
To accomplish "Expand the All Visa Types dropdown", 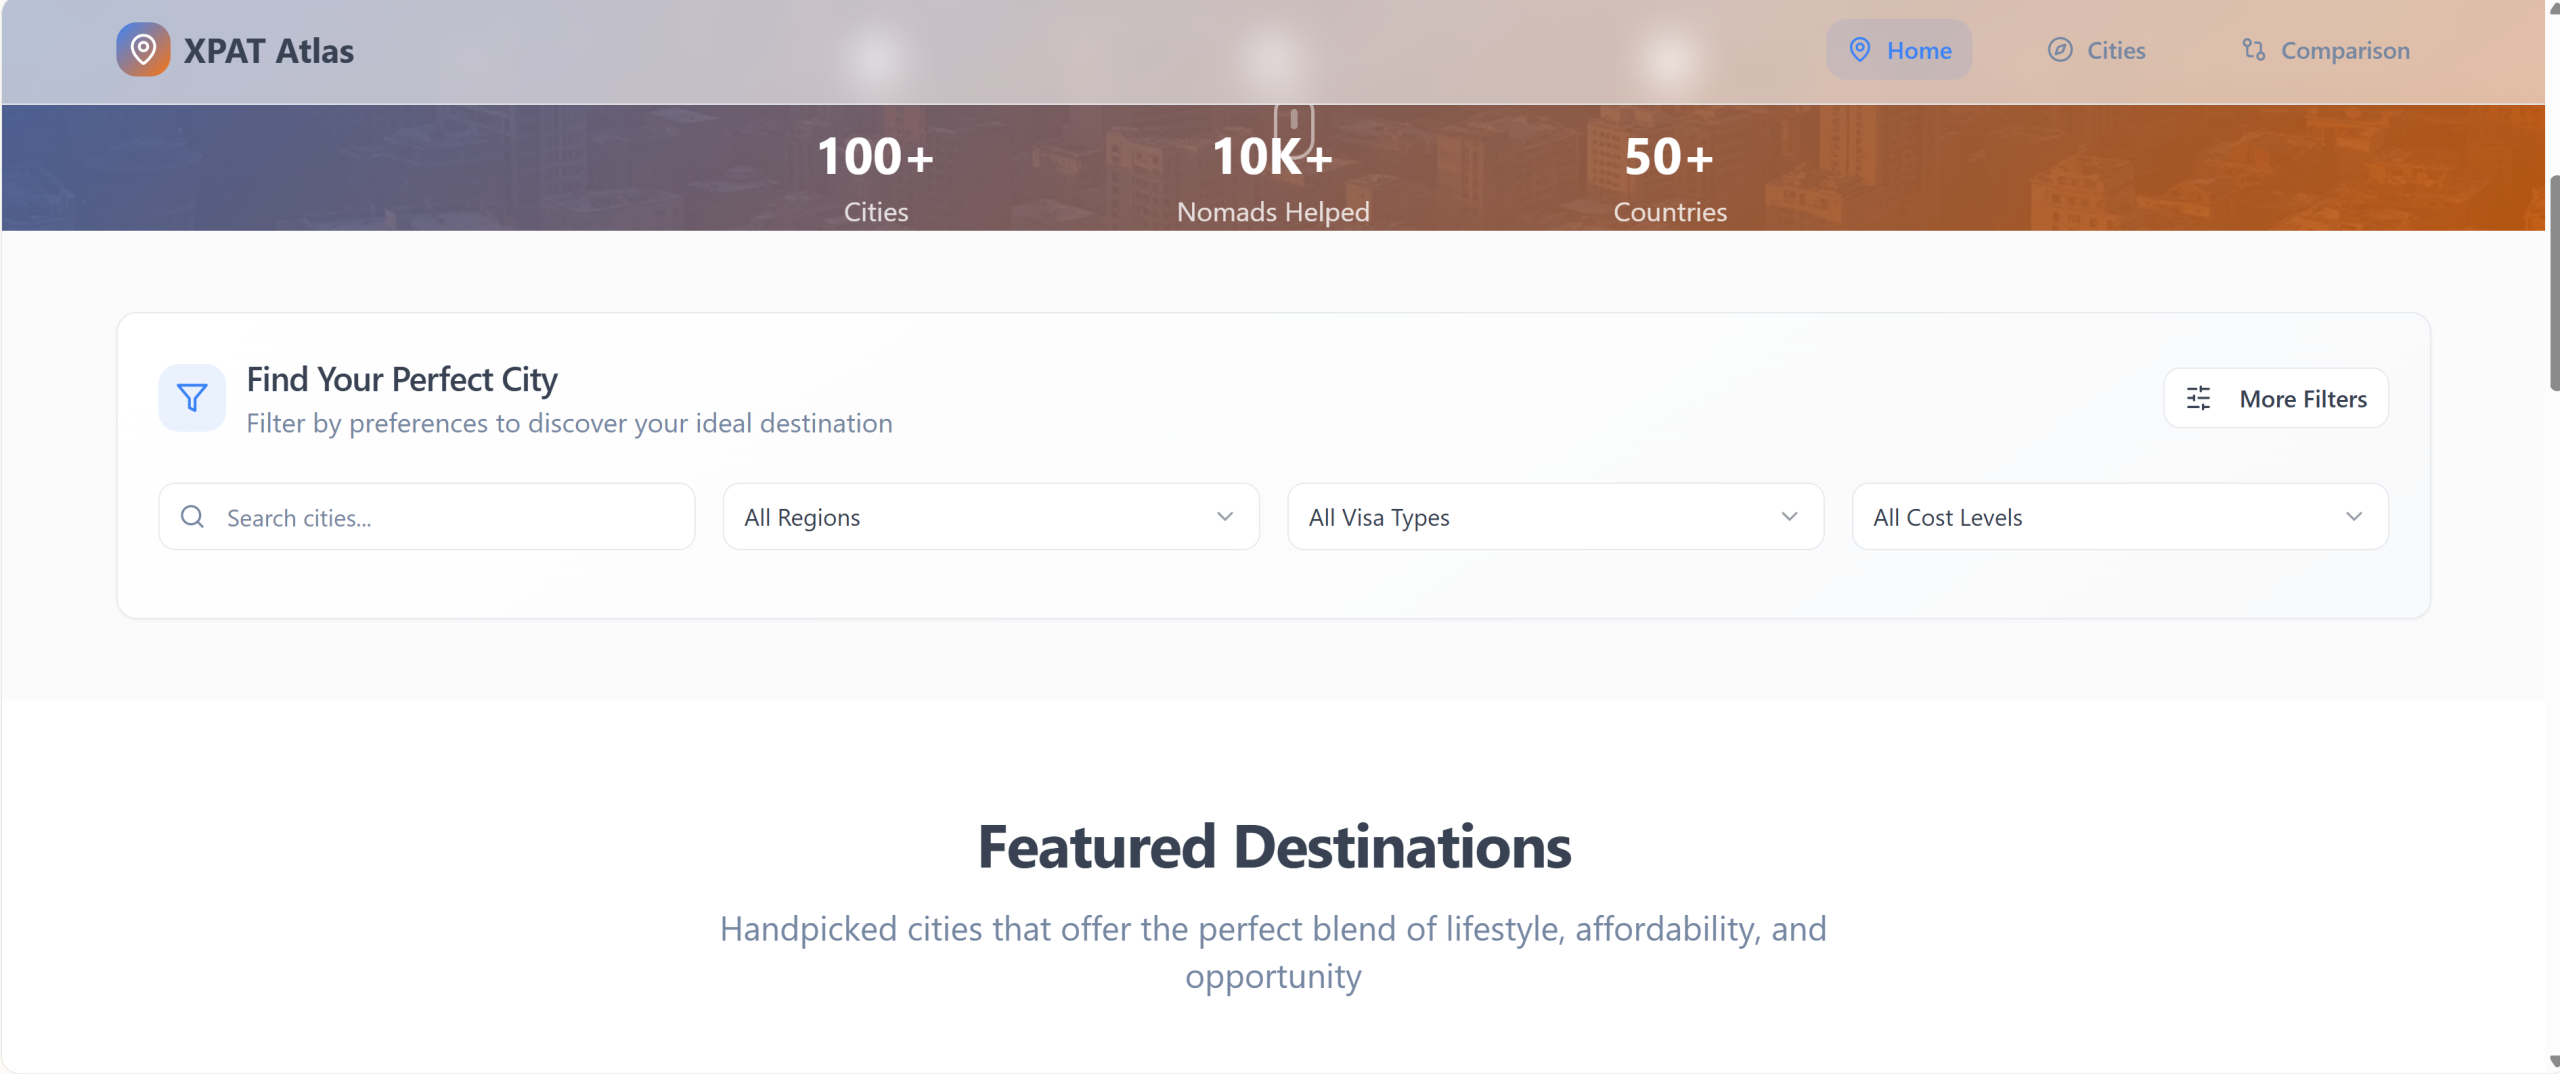I will (x=1554, y=517).
